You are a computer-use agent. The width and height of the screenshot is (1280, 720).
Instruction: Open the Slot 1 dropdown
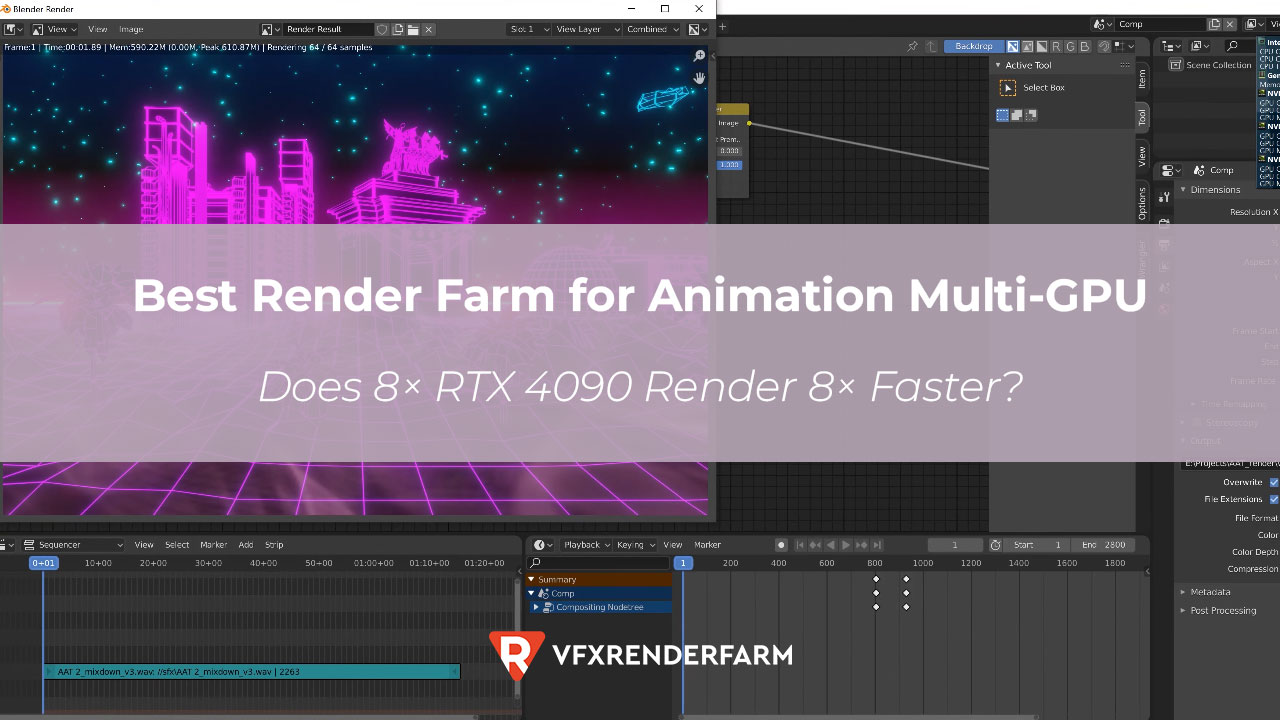(529, 30)
